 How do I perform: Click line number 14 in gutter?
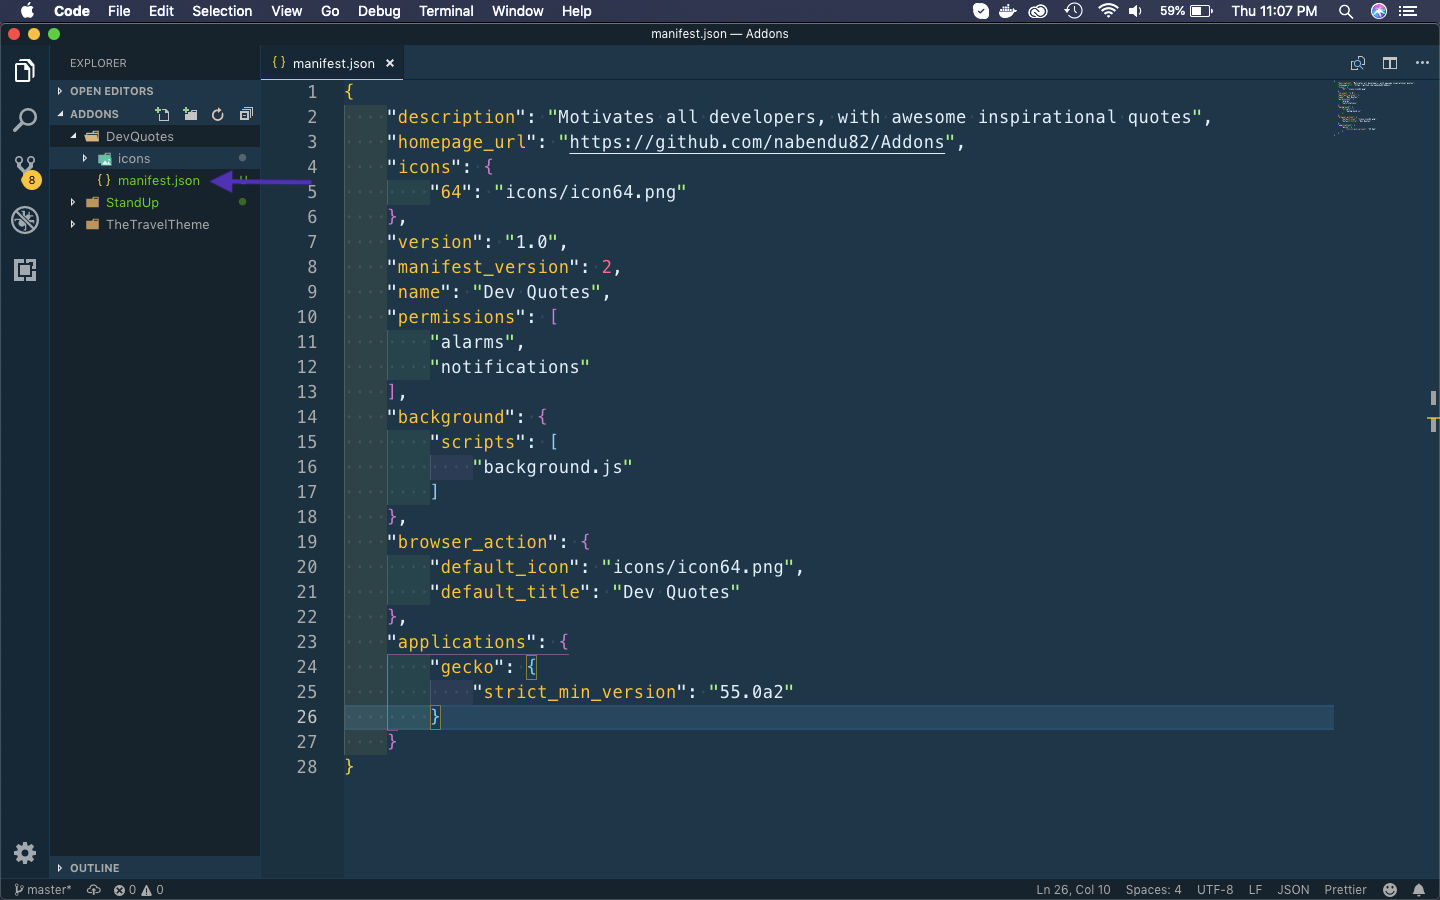(306, 417)
